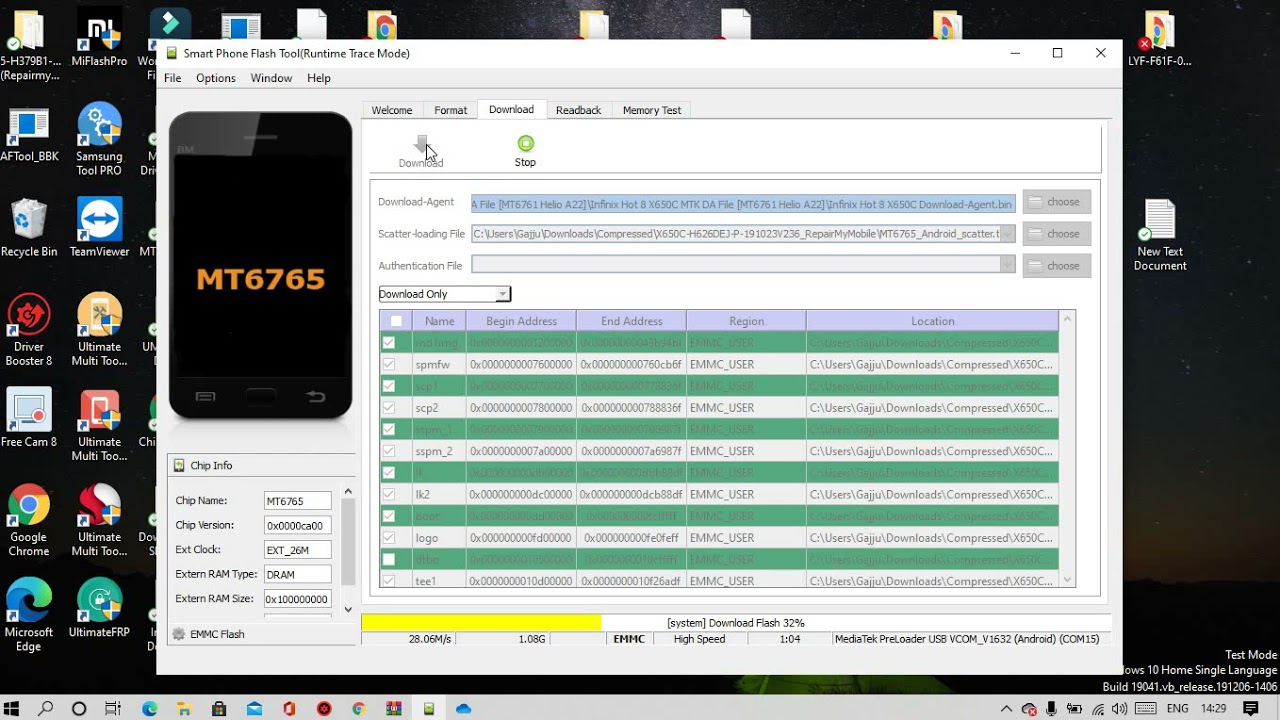Open WinRAR icon in the taskbar
1280x720 pixels.
394,708
